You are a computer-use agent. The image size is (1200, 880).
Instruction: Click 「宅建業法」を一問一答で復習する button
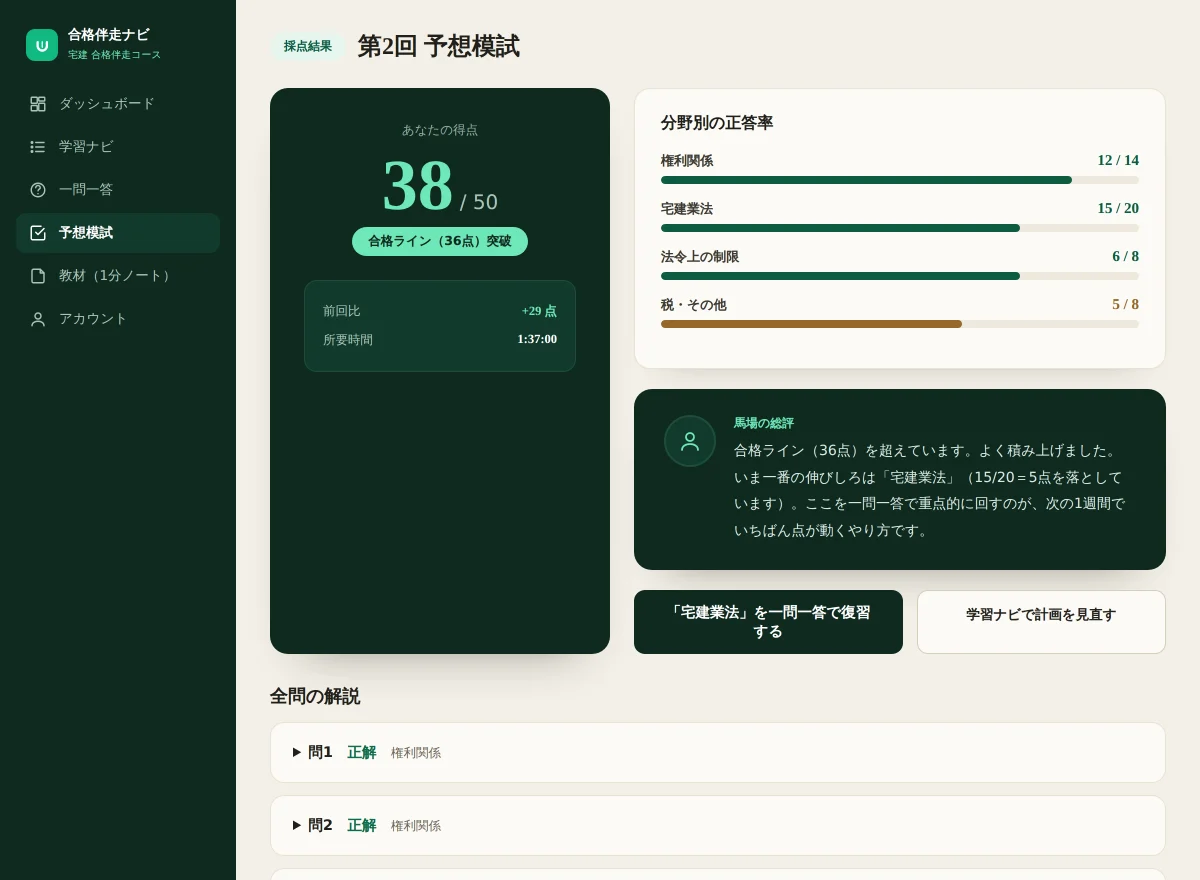click(768, 622)
